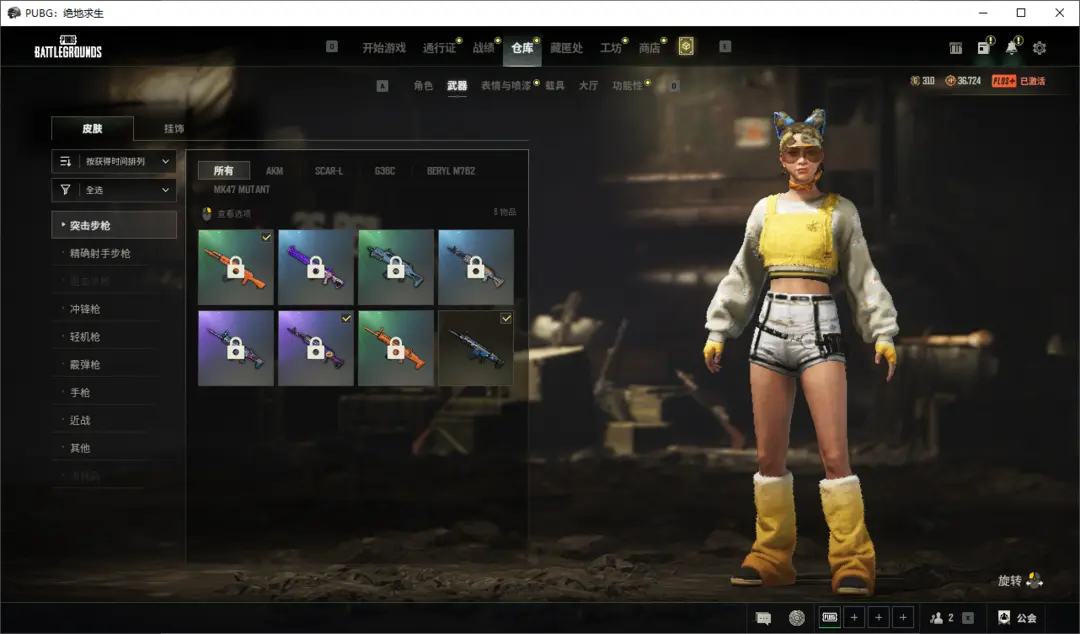Image resolution: width=1080 pixels, height=634 pixels.
Task: Select the locked blue rifle skin thumbnail in top row's last slot
Action: (476, 267)
